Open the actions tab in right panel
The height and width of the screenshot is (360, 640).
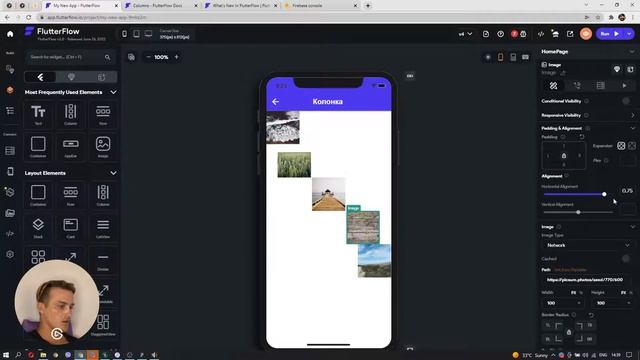point(577,86)
